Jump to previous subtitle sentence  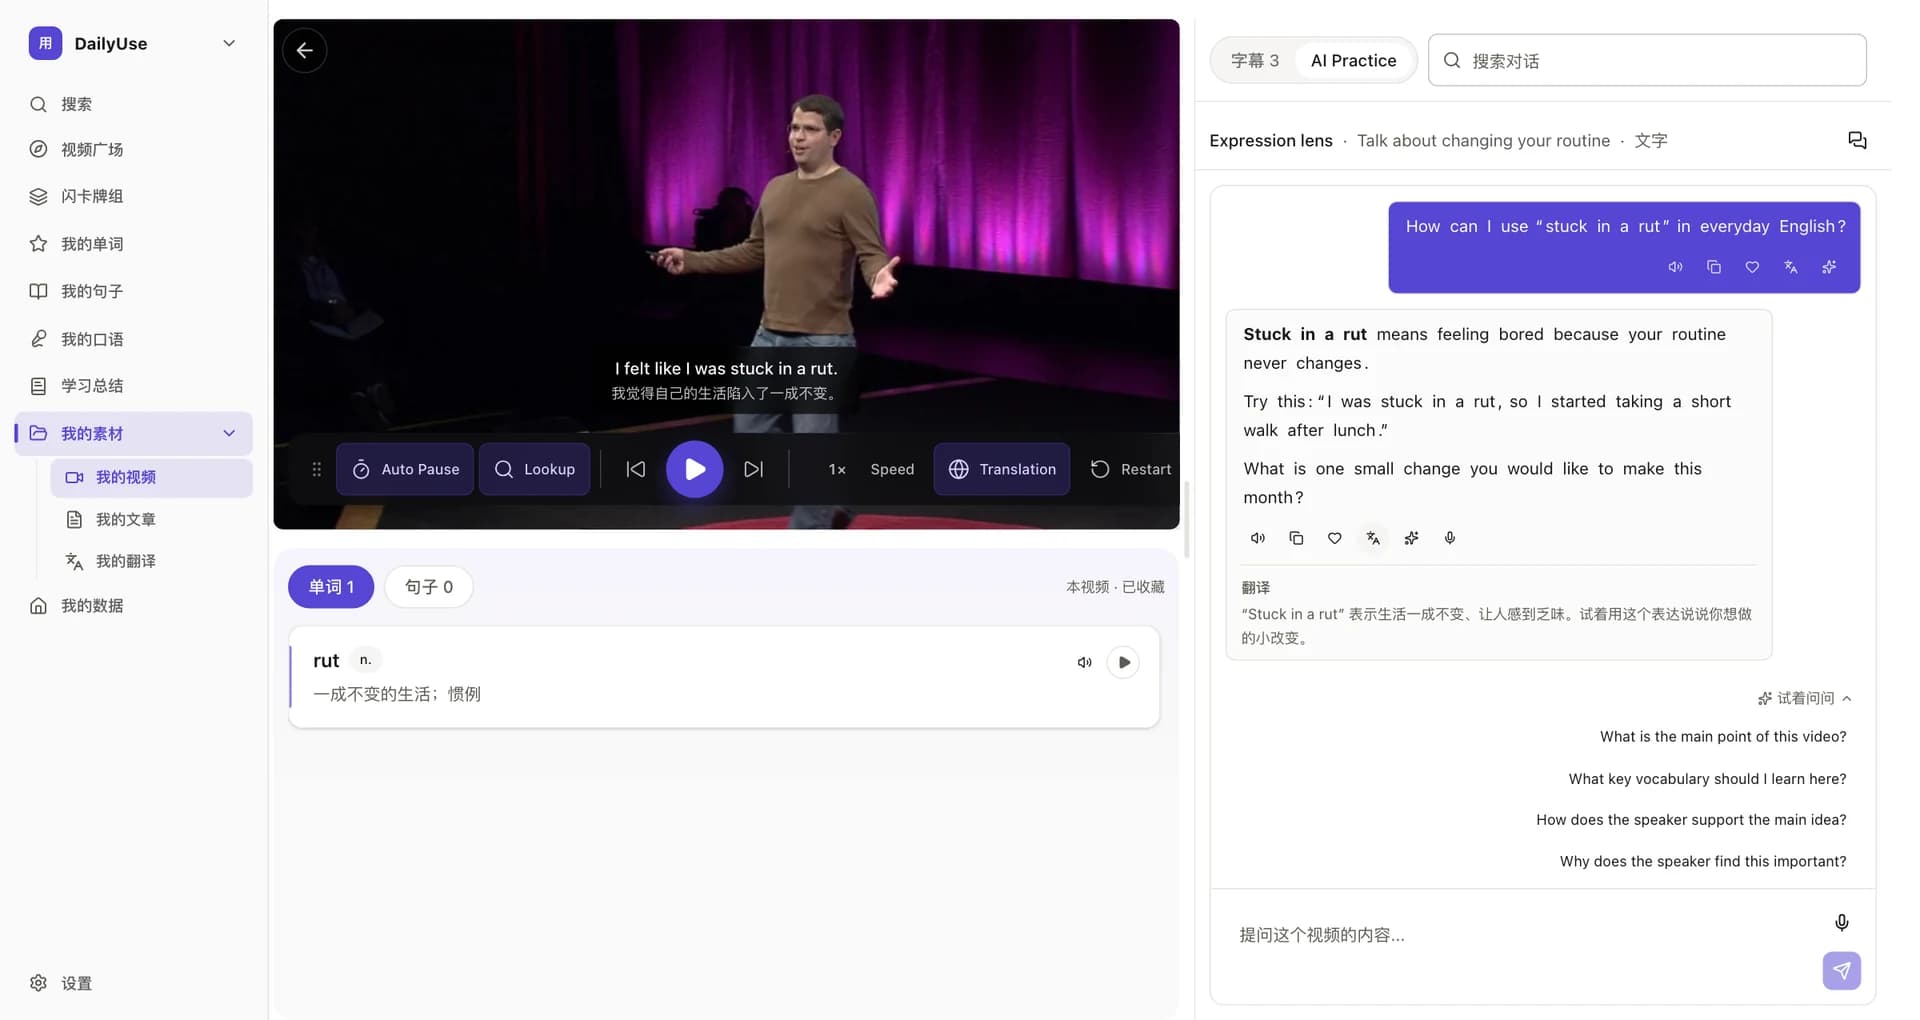636,469
